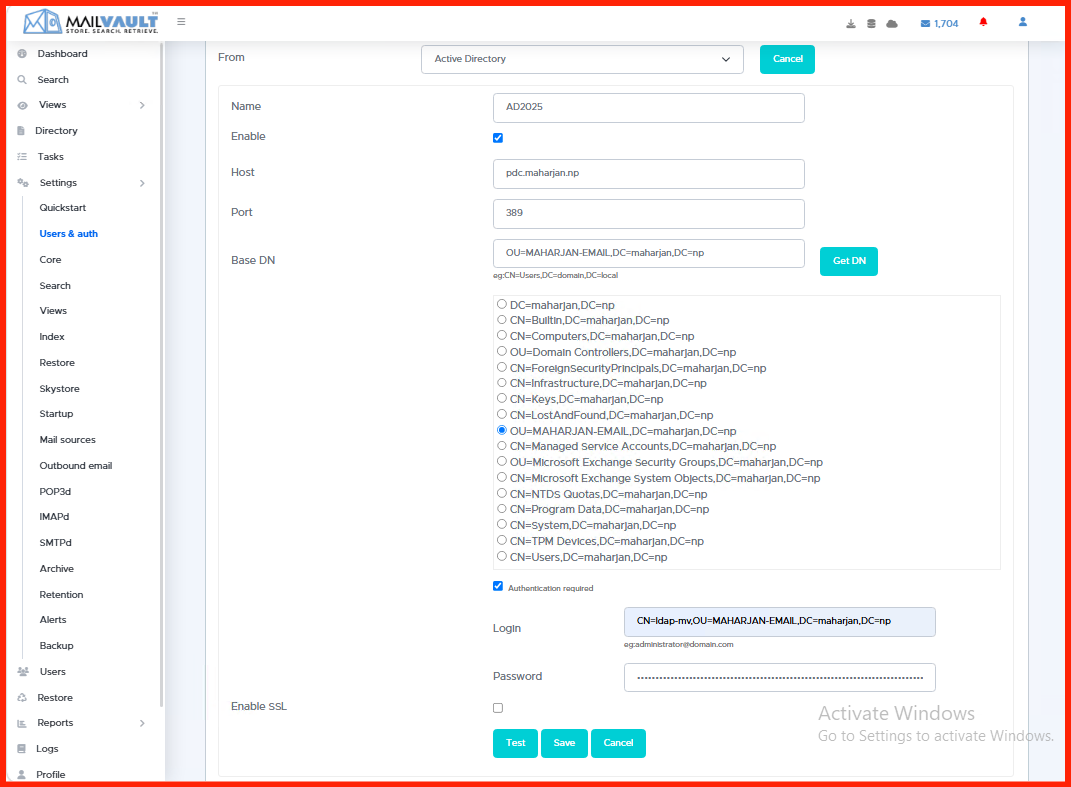Open Alerts settings page
Image resolution: width=1071 pixels, height=787 pixels.
point(53,620)
